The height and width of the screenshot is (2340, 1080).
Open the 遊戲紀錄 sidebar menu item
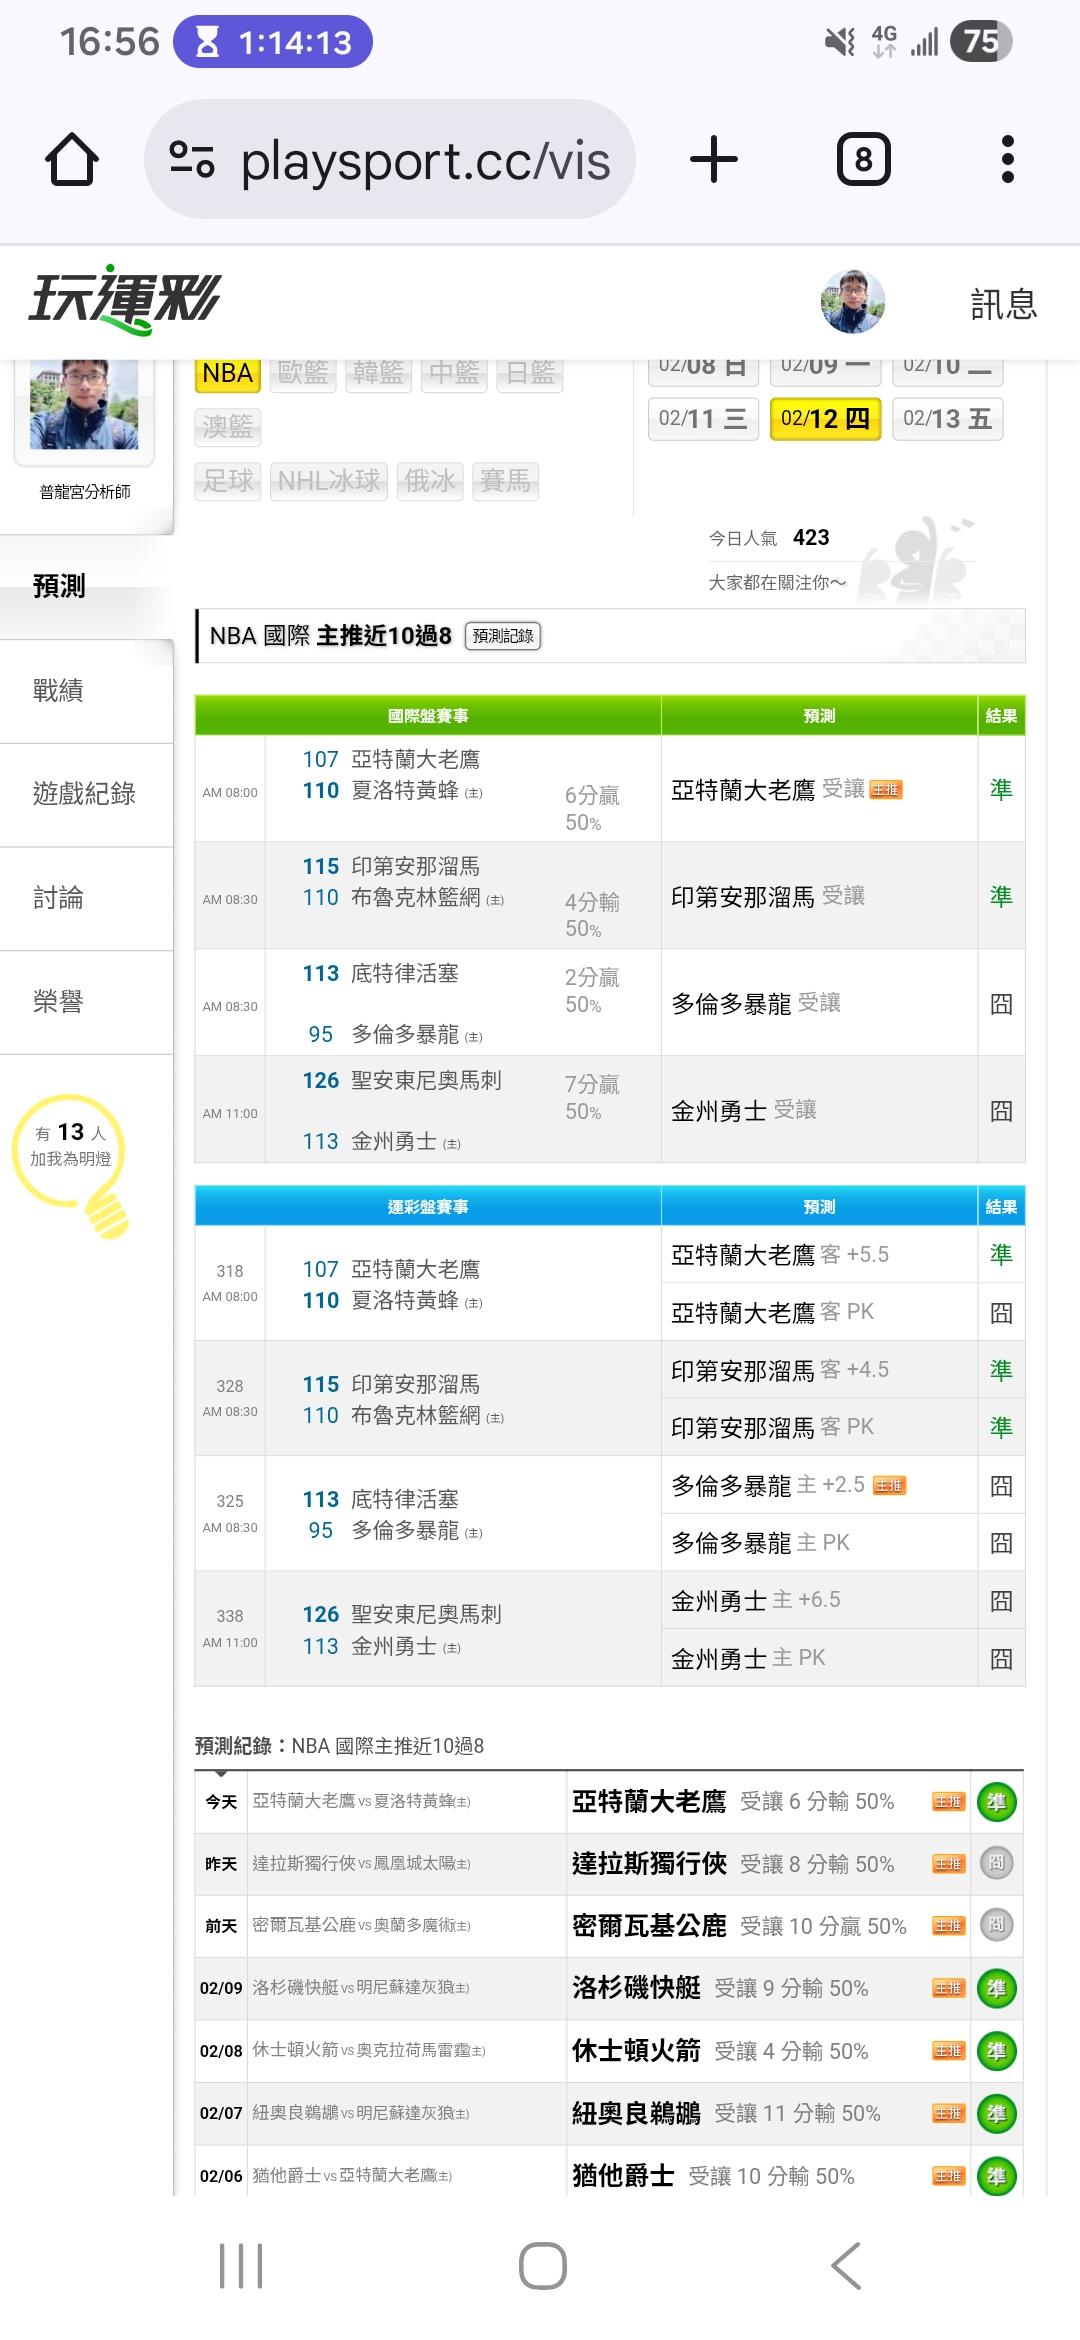click(x=84, y=794)
